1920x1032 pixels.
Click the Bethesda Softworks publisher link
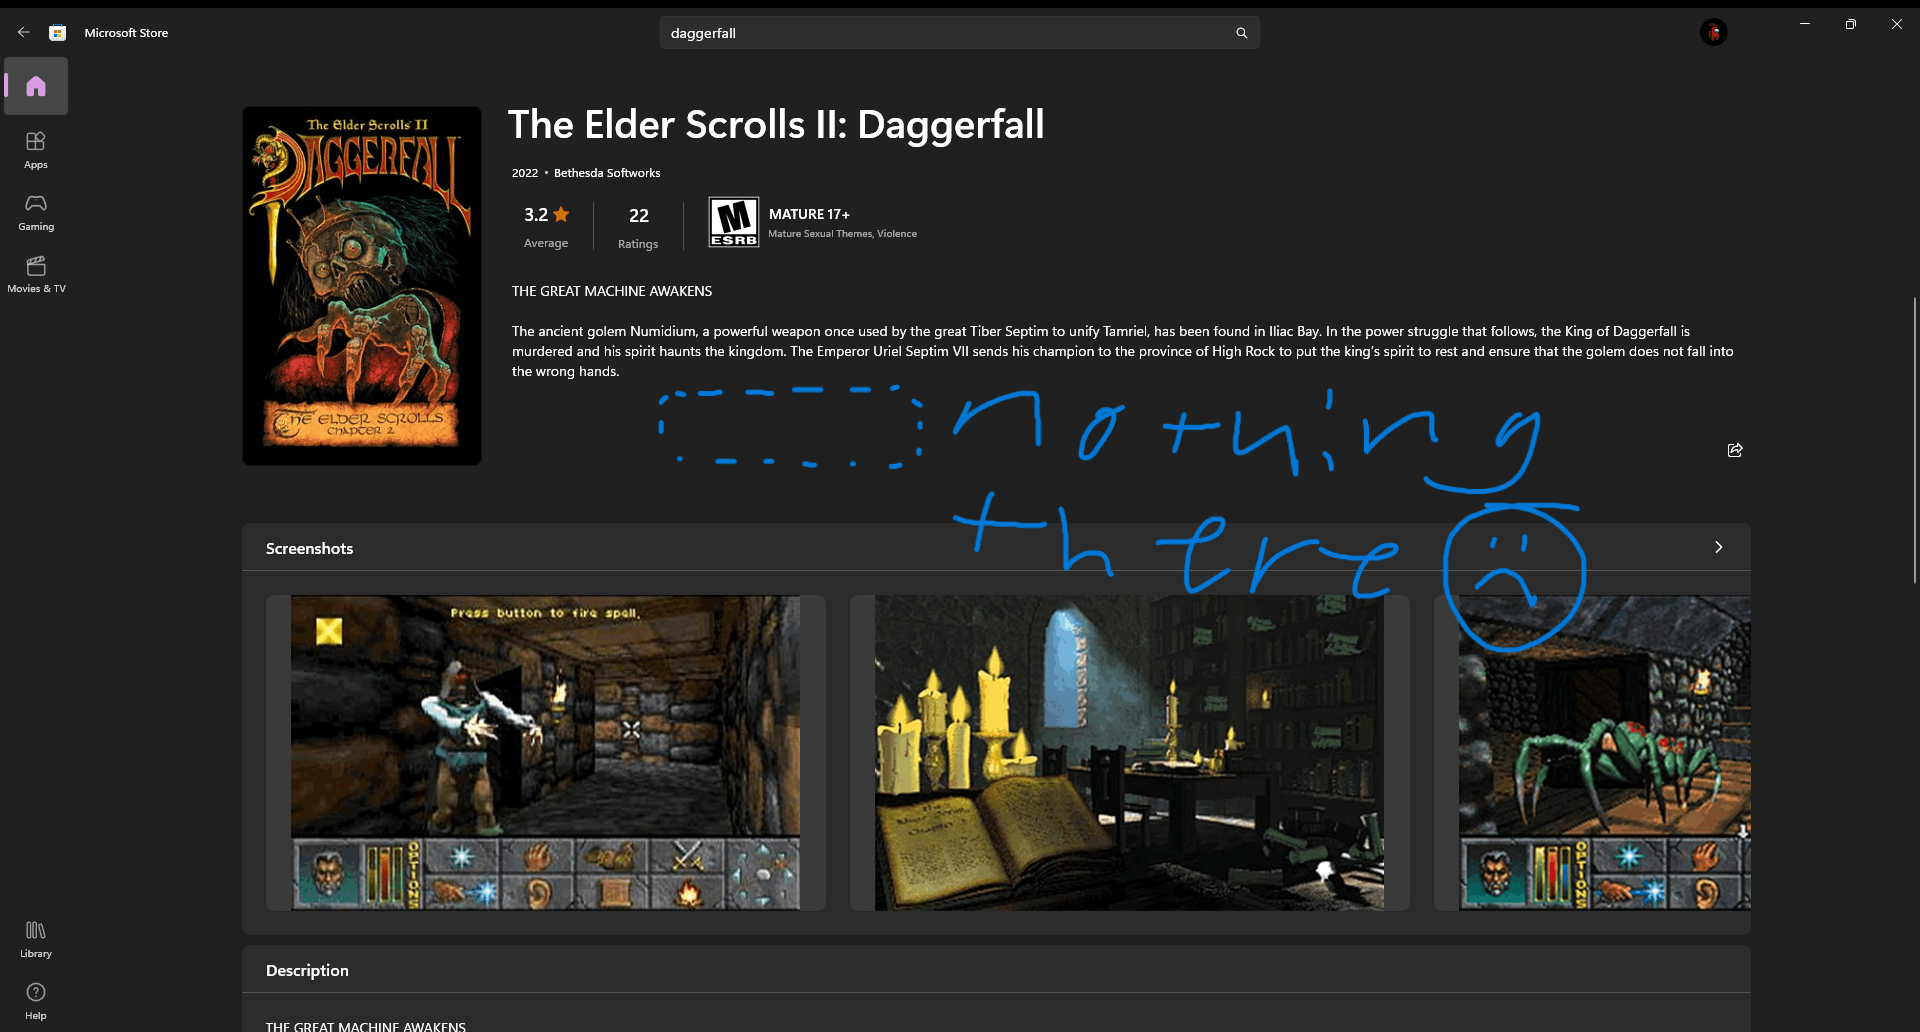pyautogui.click(x=607, y=173)
